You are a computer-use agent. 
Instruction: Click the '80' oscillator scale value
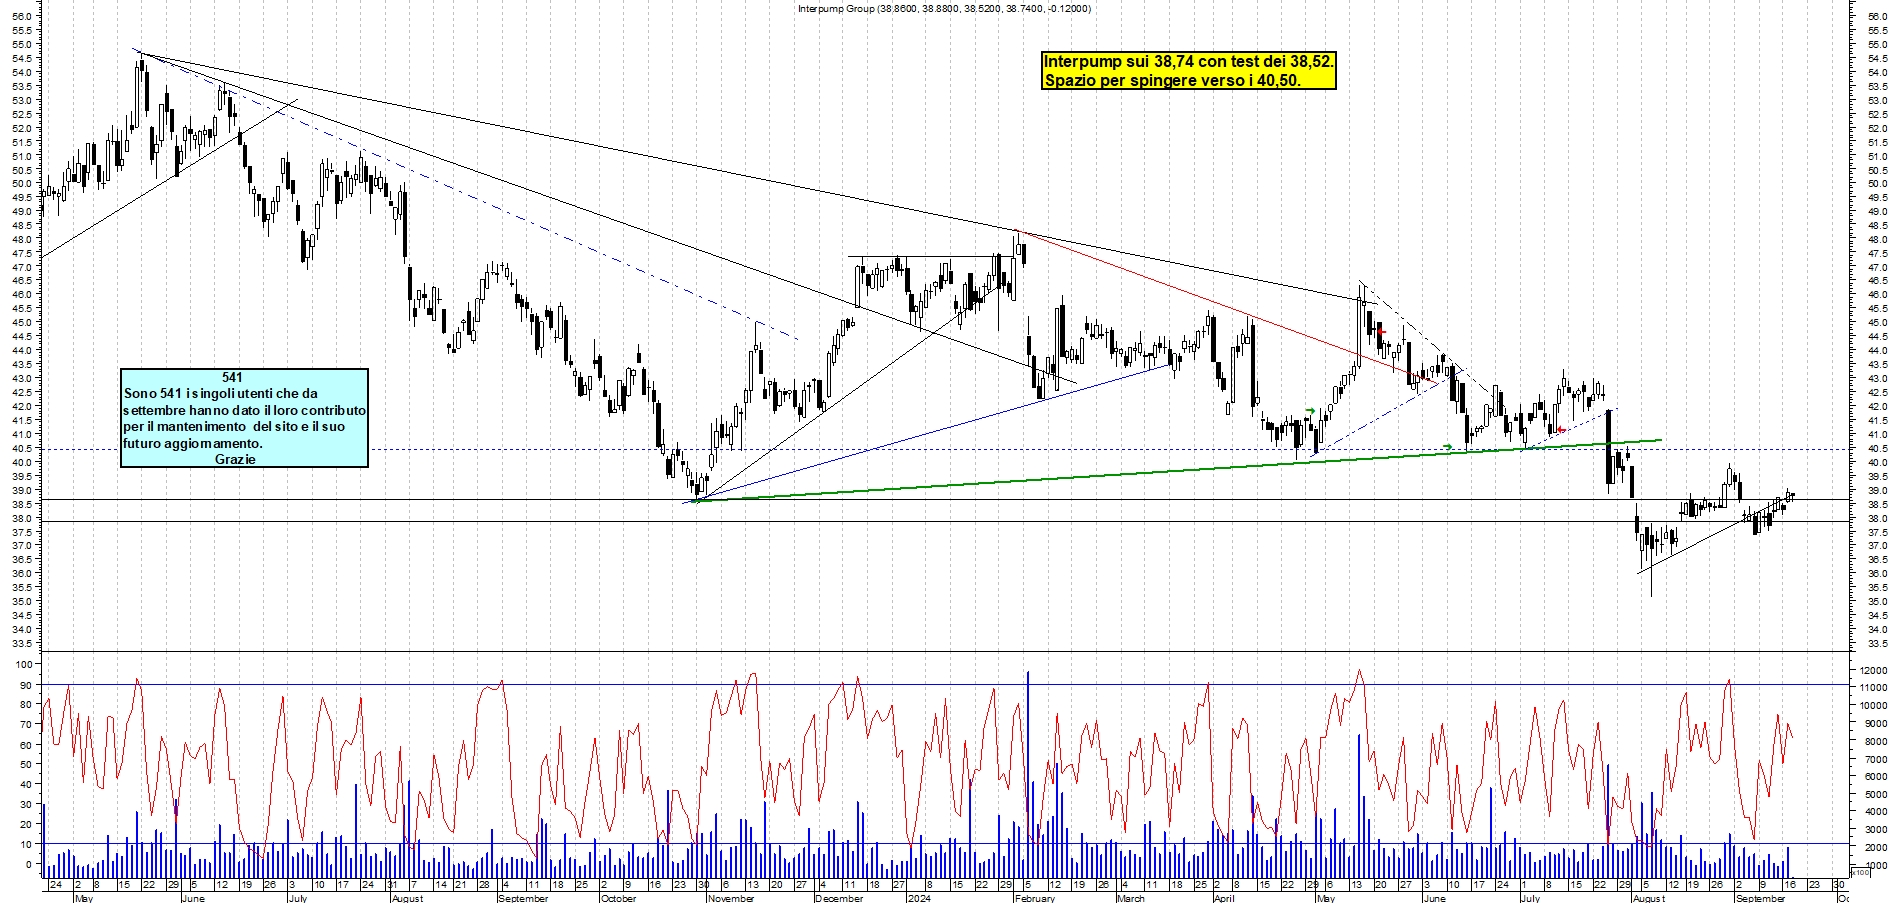(27, 705)
